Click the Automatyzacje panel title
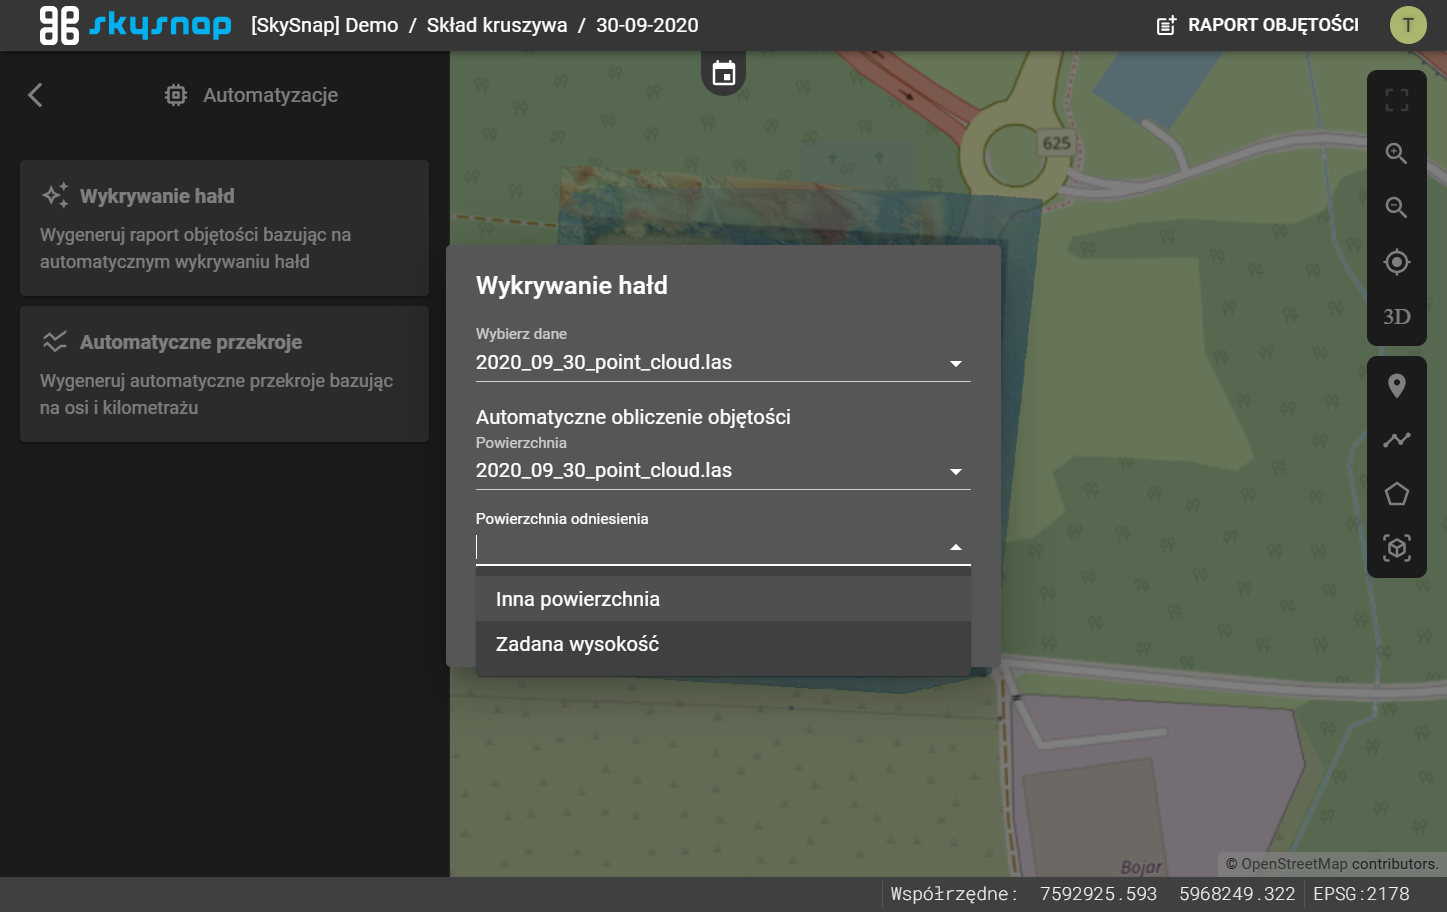The image size is (1447, 912). point(271,95)
